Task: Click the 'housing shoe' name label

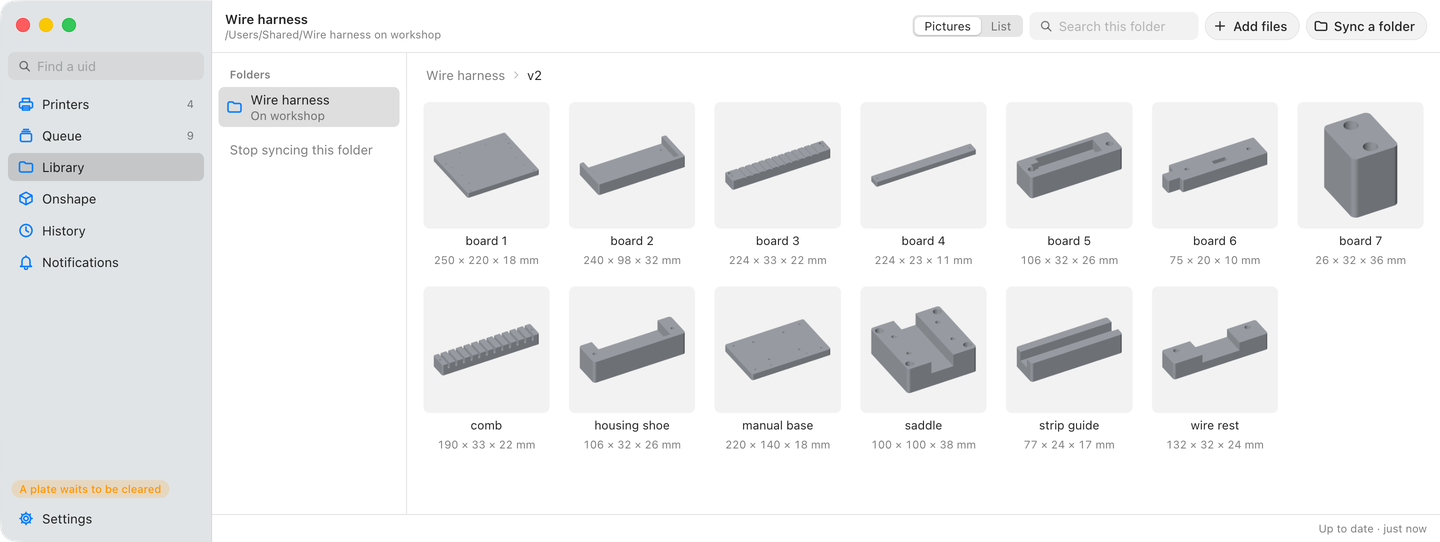Action: pyautogui.click(x=632, y=426)
